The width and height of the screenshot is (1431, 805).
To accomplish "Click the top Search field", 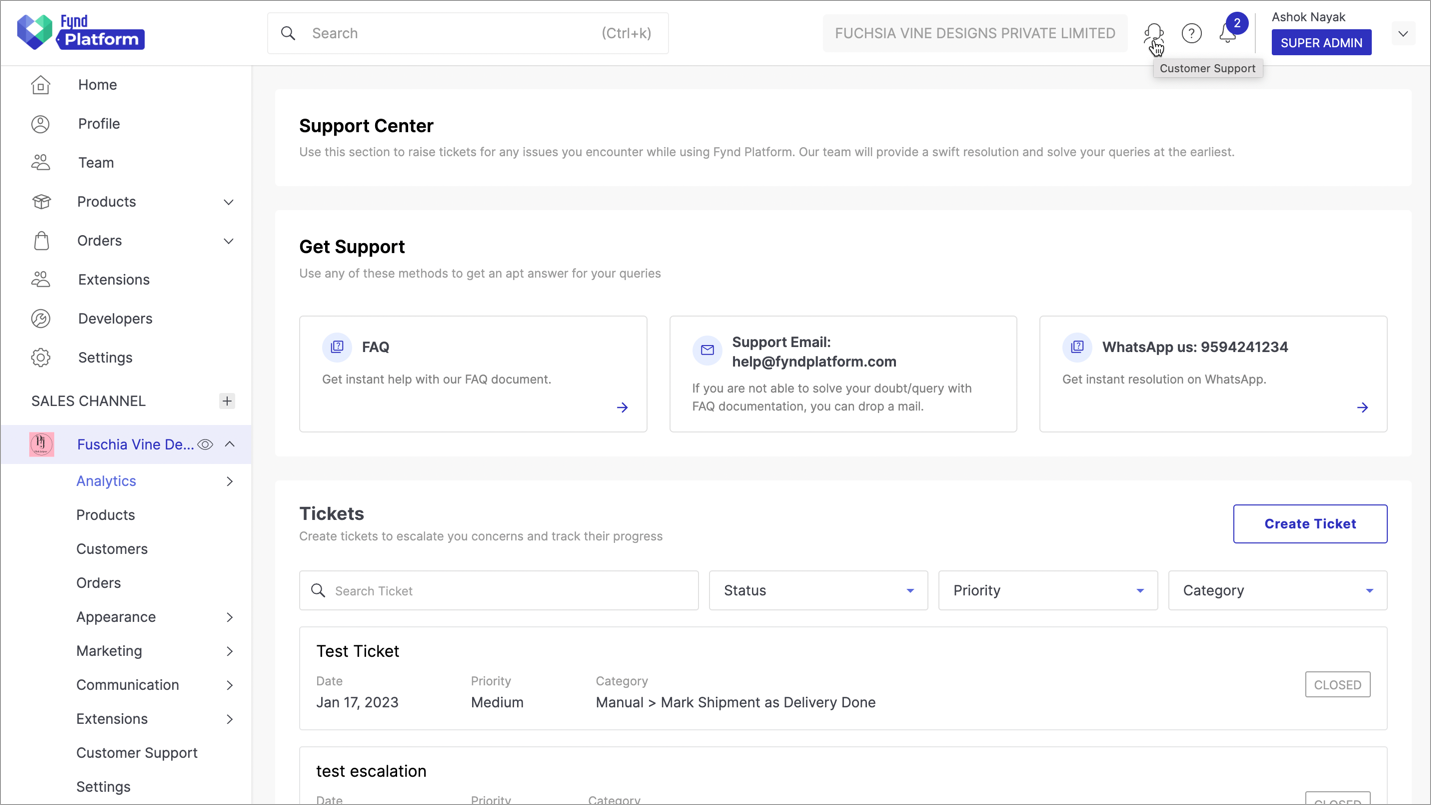I will tap(468, 33).
